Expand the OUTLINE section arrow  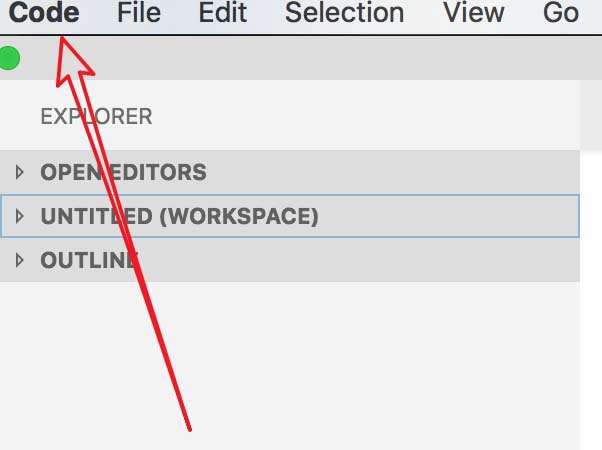[19, 260]
